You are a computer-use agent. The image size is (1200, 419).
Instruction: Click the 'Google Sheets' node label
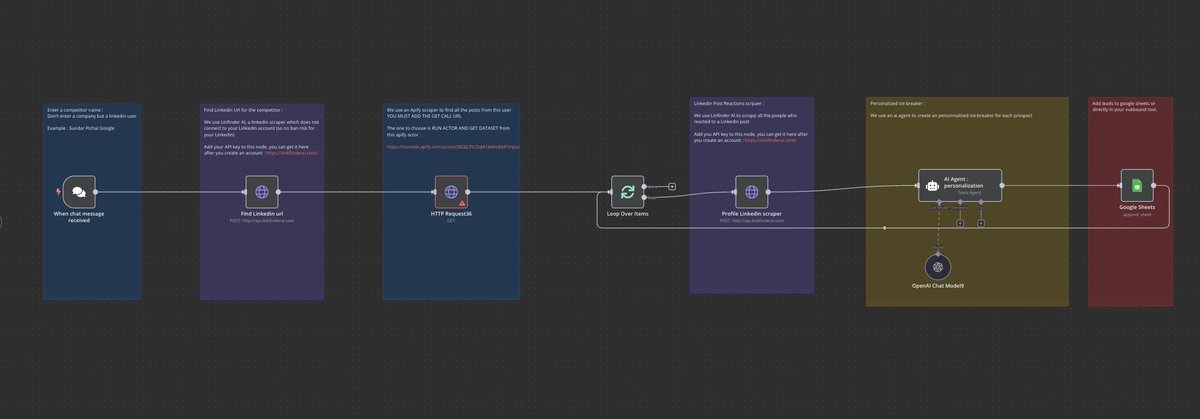click(x=1136, y=208)
